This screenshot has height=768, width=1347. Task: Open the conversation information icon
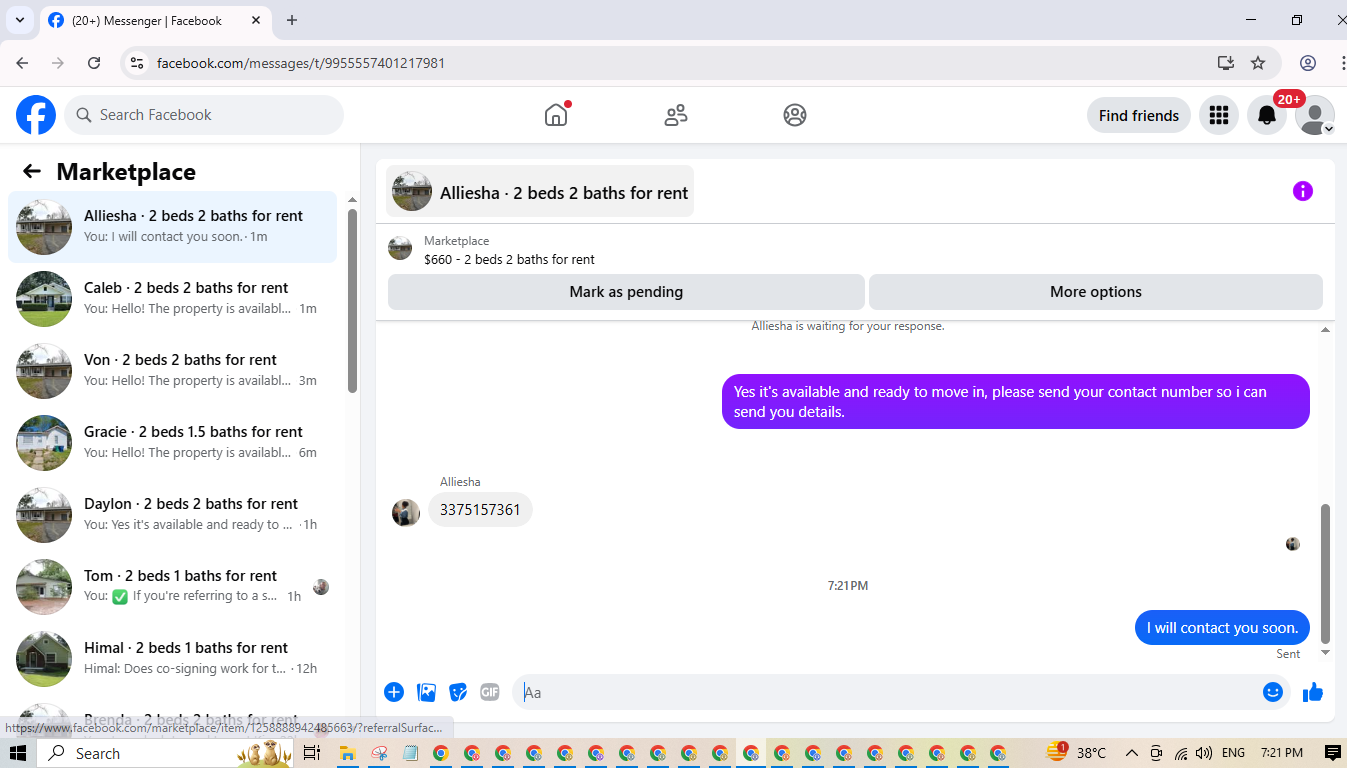point(1302,191)
